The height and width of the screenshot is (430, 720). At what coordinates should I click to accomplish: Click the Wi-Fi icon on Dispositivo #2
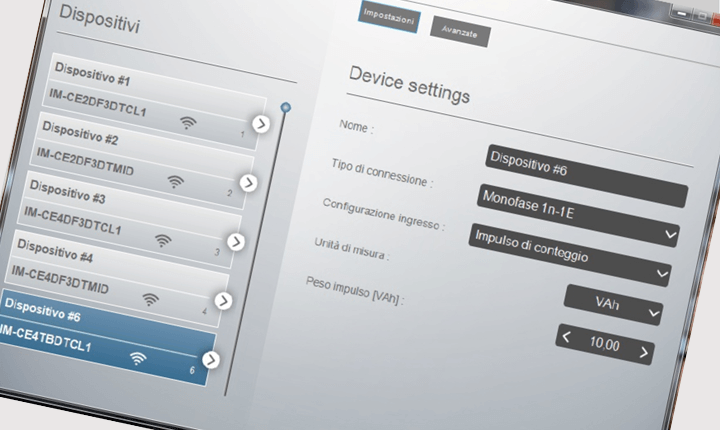[176, 181]
